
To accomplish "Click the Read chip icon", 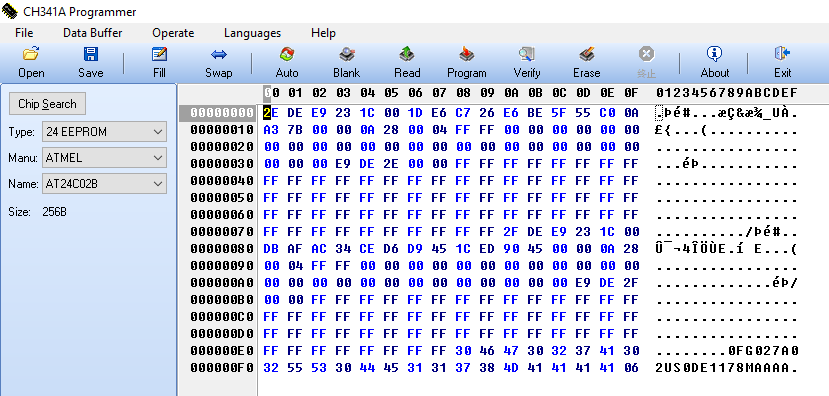I will (x=407, y=54).
